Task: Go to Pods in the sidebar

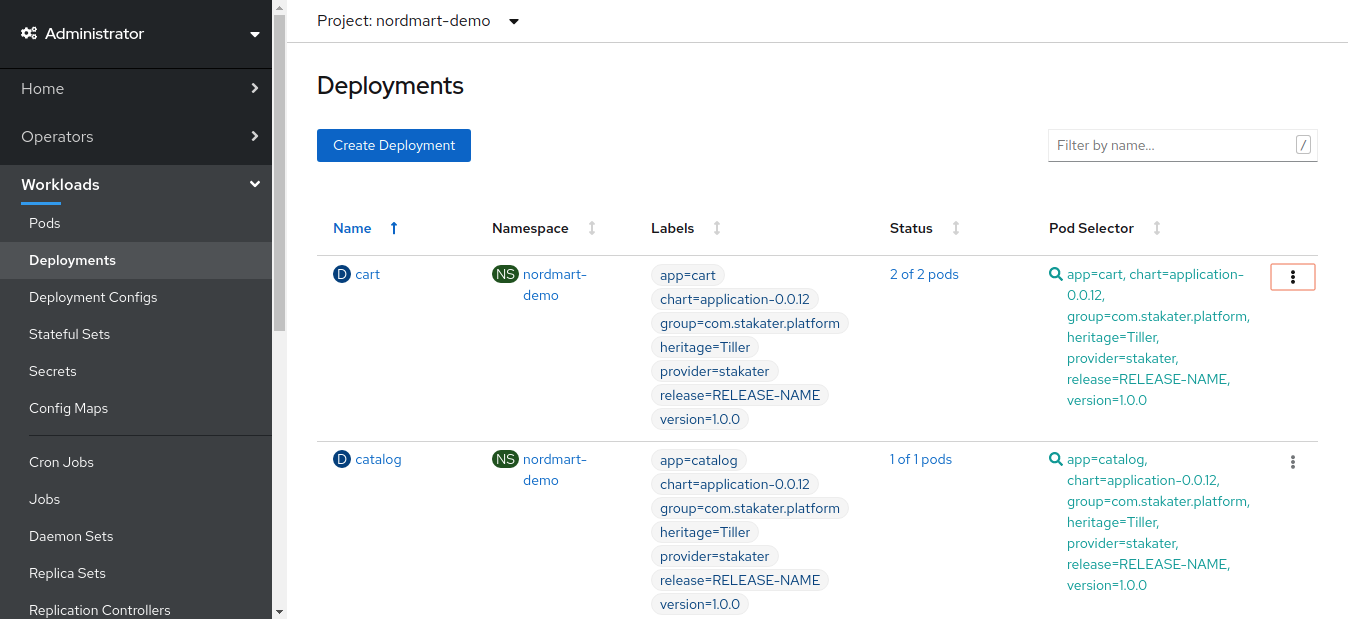Action: pos(136,223)
